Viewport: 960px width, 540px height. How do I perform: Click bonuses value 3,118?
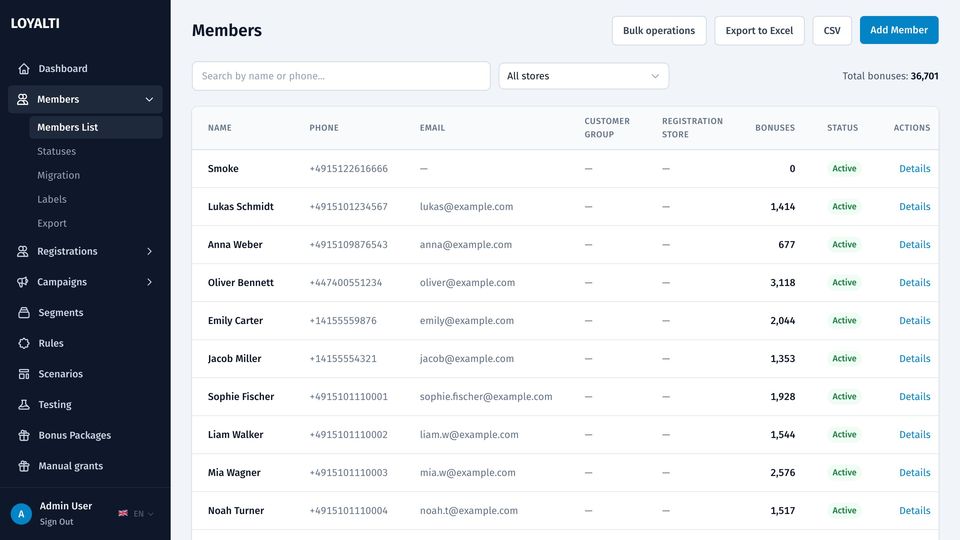tap(782, 282)
